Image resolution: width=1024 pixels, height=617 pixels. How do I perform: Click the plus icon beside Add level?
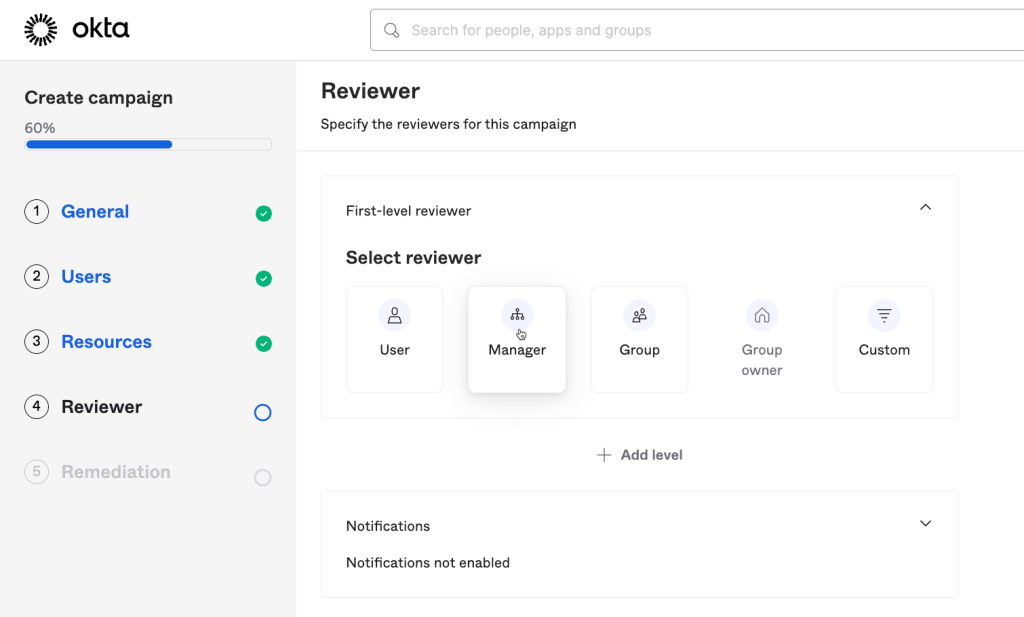coord(604,455)
